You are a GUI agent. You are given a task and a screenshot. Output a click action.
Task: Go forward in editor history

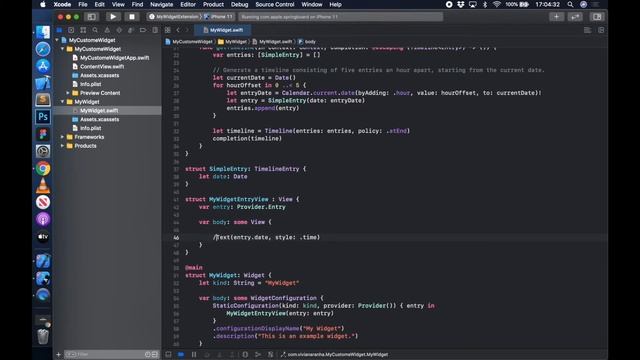(x=187, y=30)
